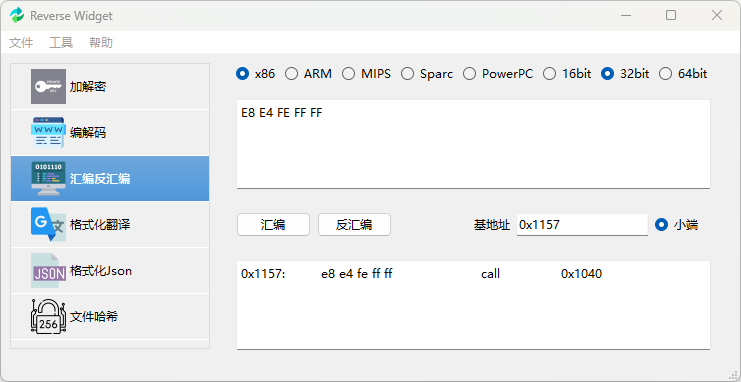This screenshot has width=741, height=382.
Task: Click the Google translate icon for 格式化翻译
Action: coord(48,224)
